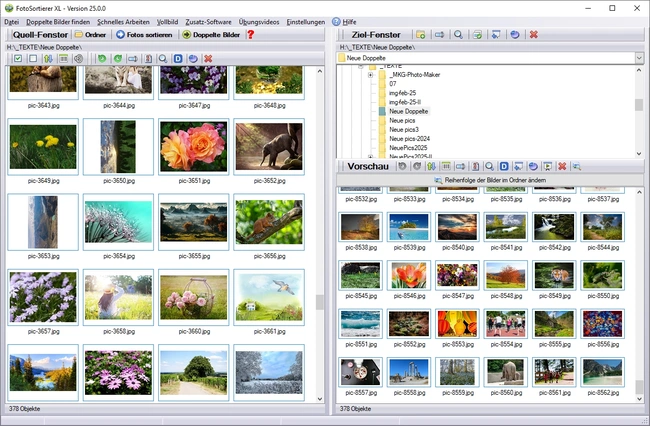Select preview thumbnail pic-8546.jpg
This screenshot has height=426, width=650.
[409, 276]
